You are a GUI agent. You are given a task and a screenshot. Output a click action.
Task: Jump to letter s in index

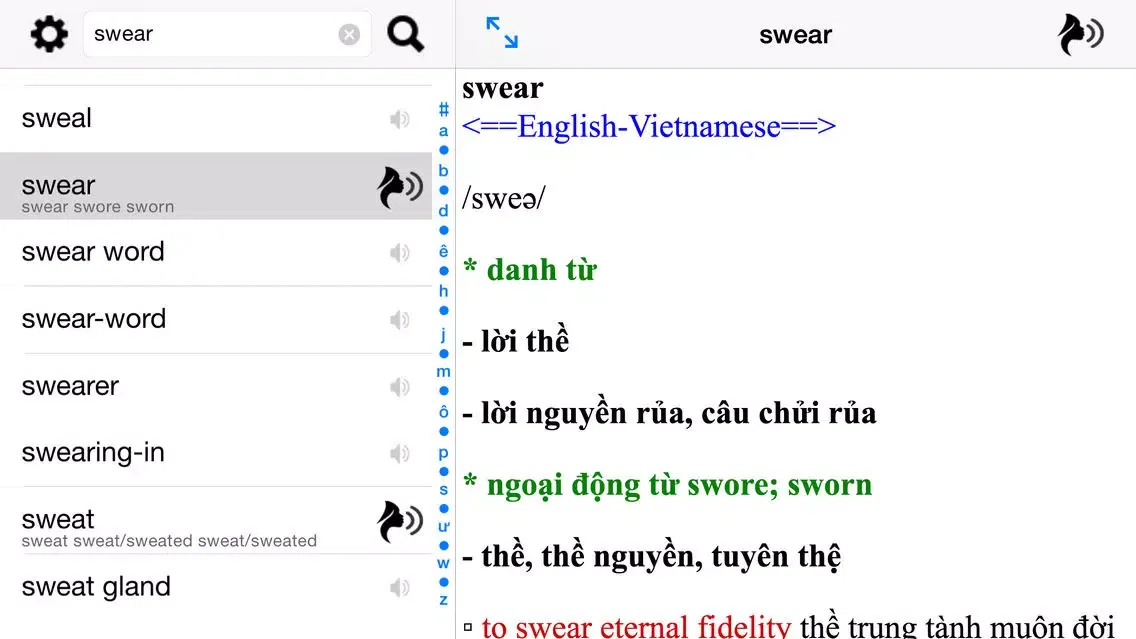click(443, 490)
